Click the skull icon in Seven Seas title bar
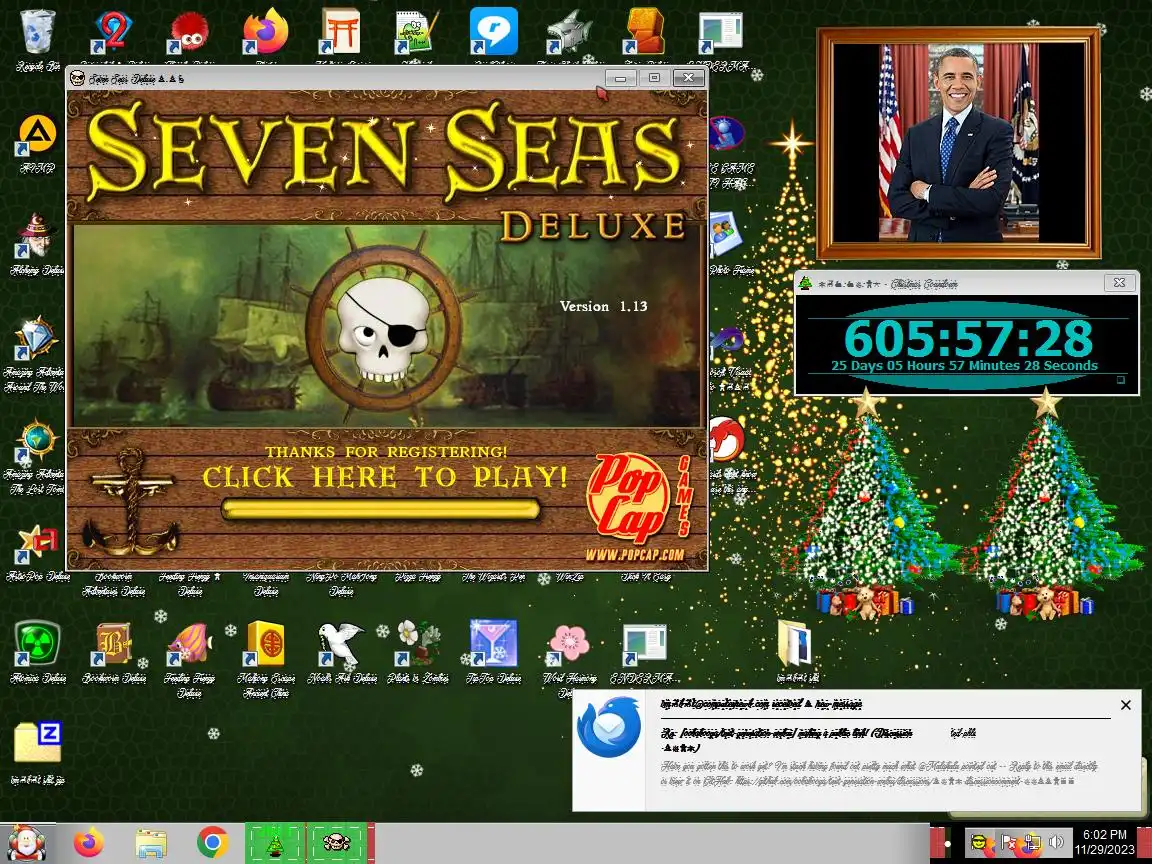The height and width of the screenshot is (864, 1152). [x=77, y=78]
